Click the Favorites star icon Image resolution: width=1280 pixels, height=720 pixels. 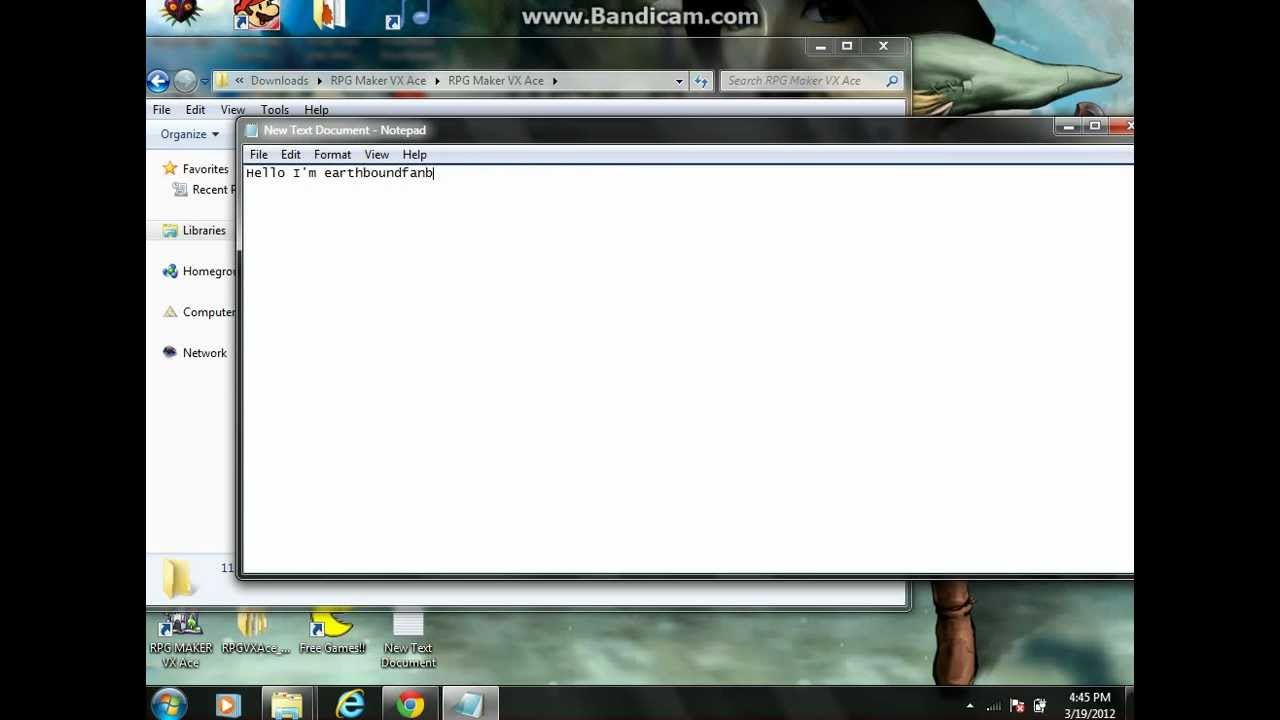pos(170,169)
